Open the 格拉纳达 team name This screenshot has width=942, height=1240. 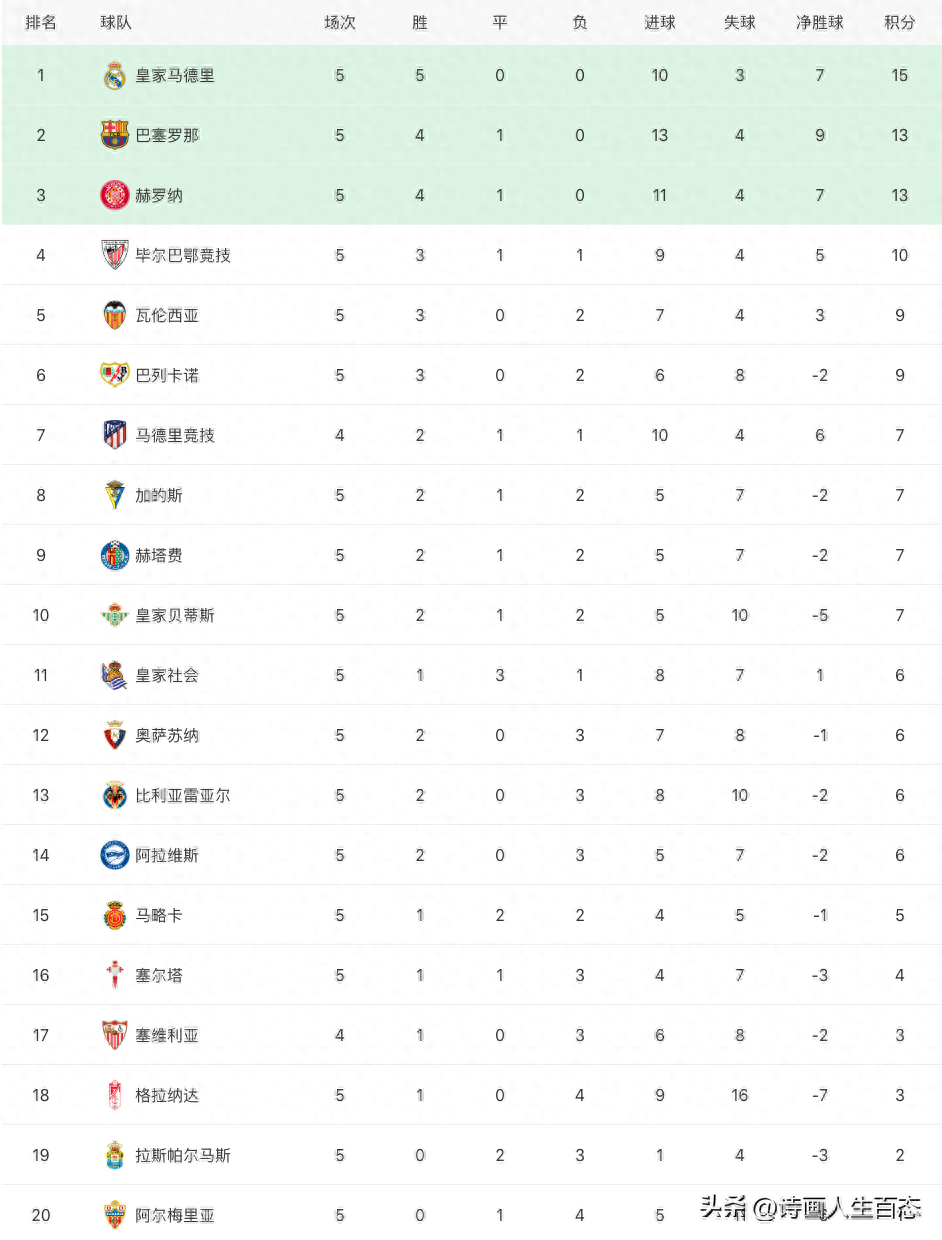167,1095
